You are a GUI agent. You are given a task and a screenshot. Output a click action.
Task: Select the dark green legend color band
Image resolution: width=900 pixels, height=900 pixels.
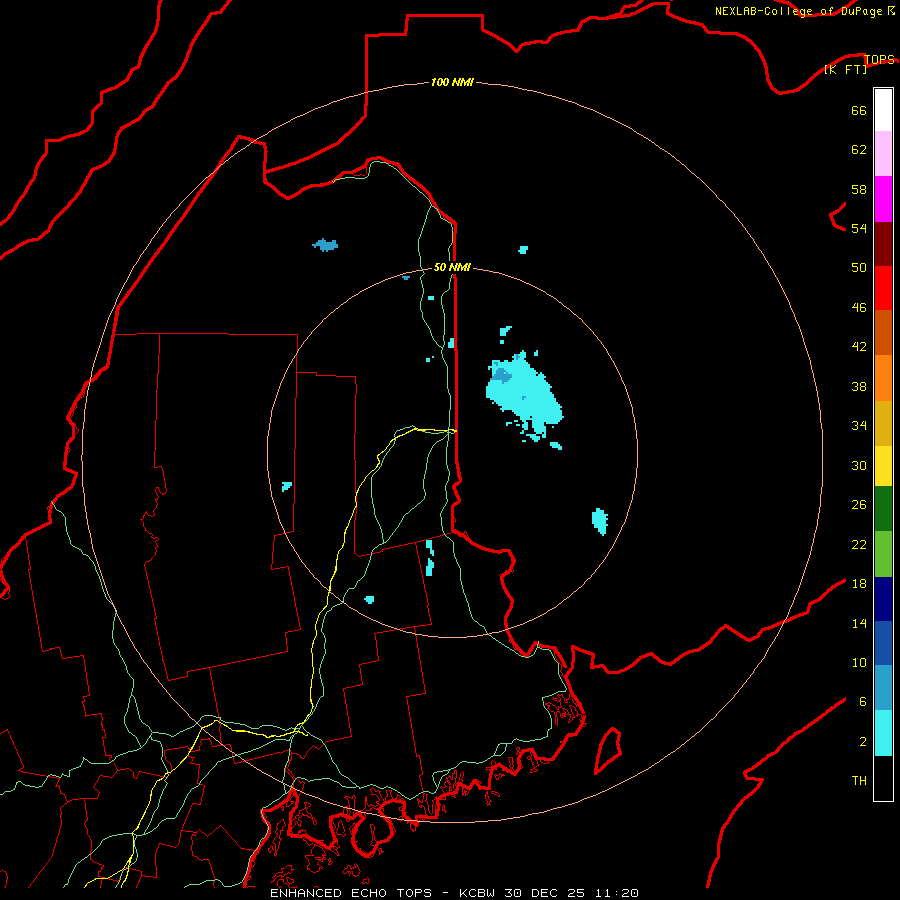pyautogui.click(x=883, y=509)
